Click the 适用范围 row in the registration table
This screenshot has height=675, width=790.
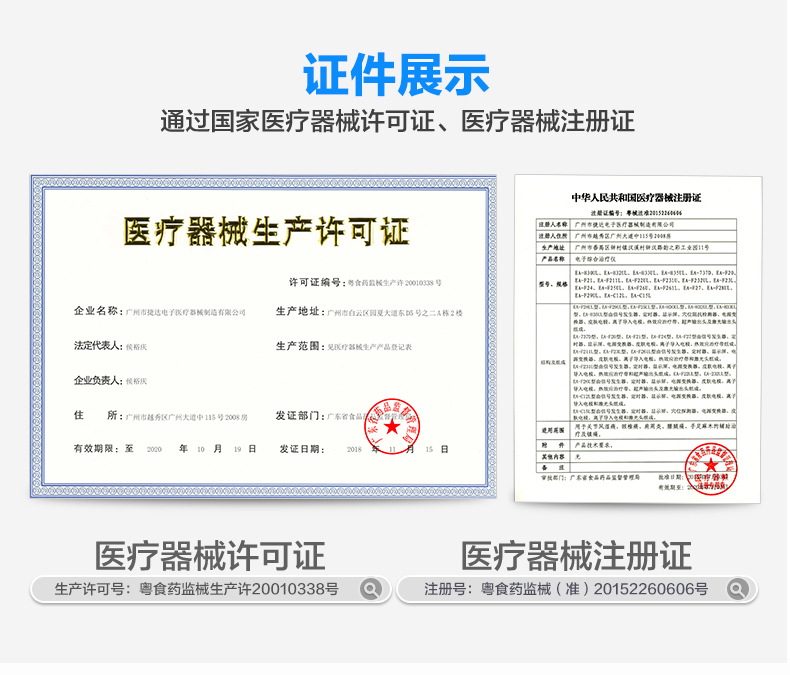[x=637, y=430]
